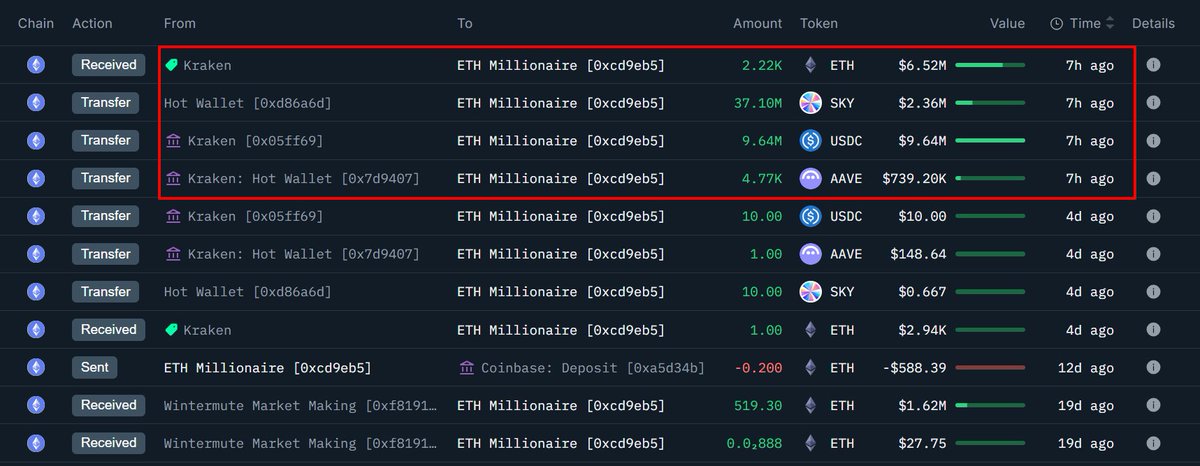
Task: Open Kraken: Hot Wallet [0x7d9407] in the 4.77K AAVE row
Action: pyautogui.click(x=303, y=179)
